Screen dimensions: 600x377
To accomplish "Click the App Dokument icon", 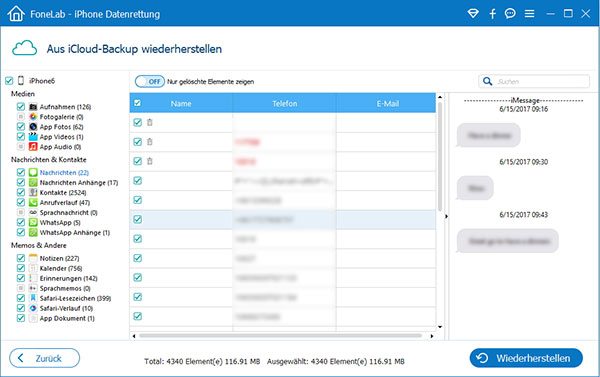I will tap(33, 318).
